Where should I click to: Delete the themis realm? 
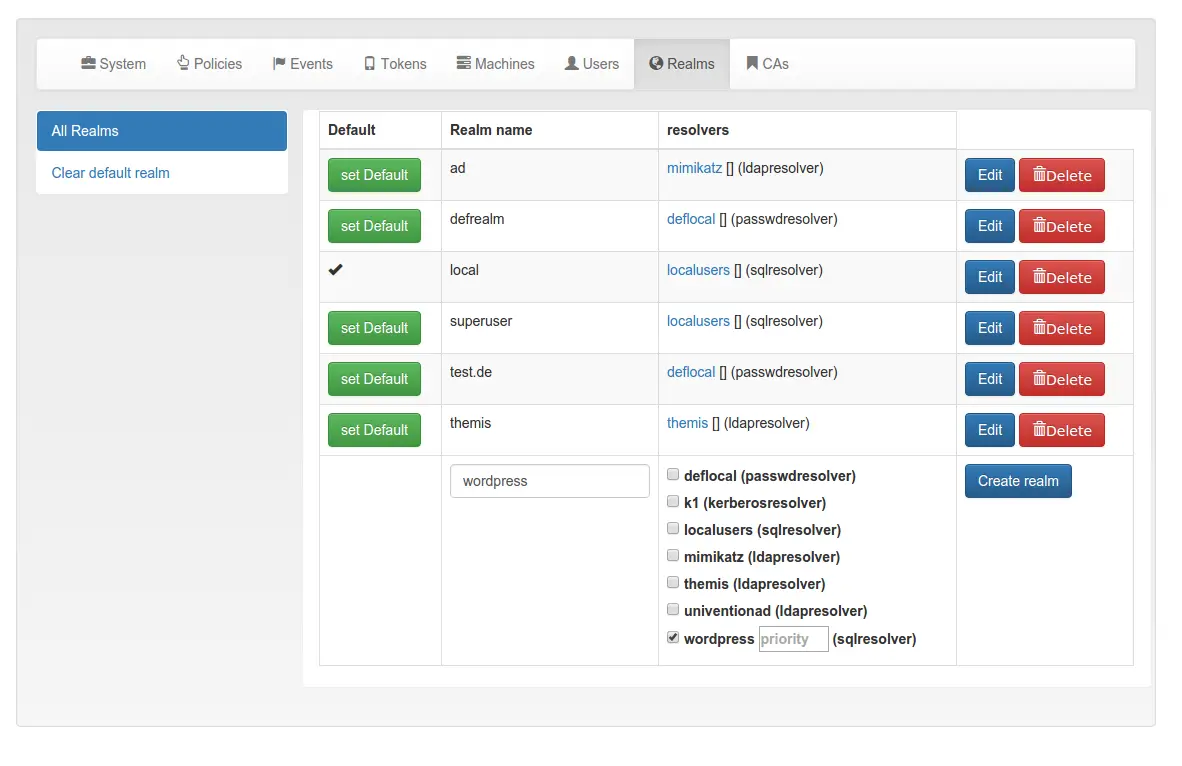(x=1061, y=430)
